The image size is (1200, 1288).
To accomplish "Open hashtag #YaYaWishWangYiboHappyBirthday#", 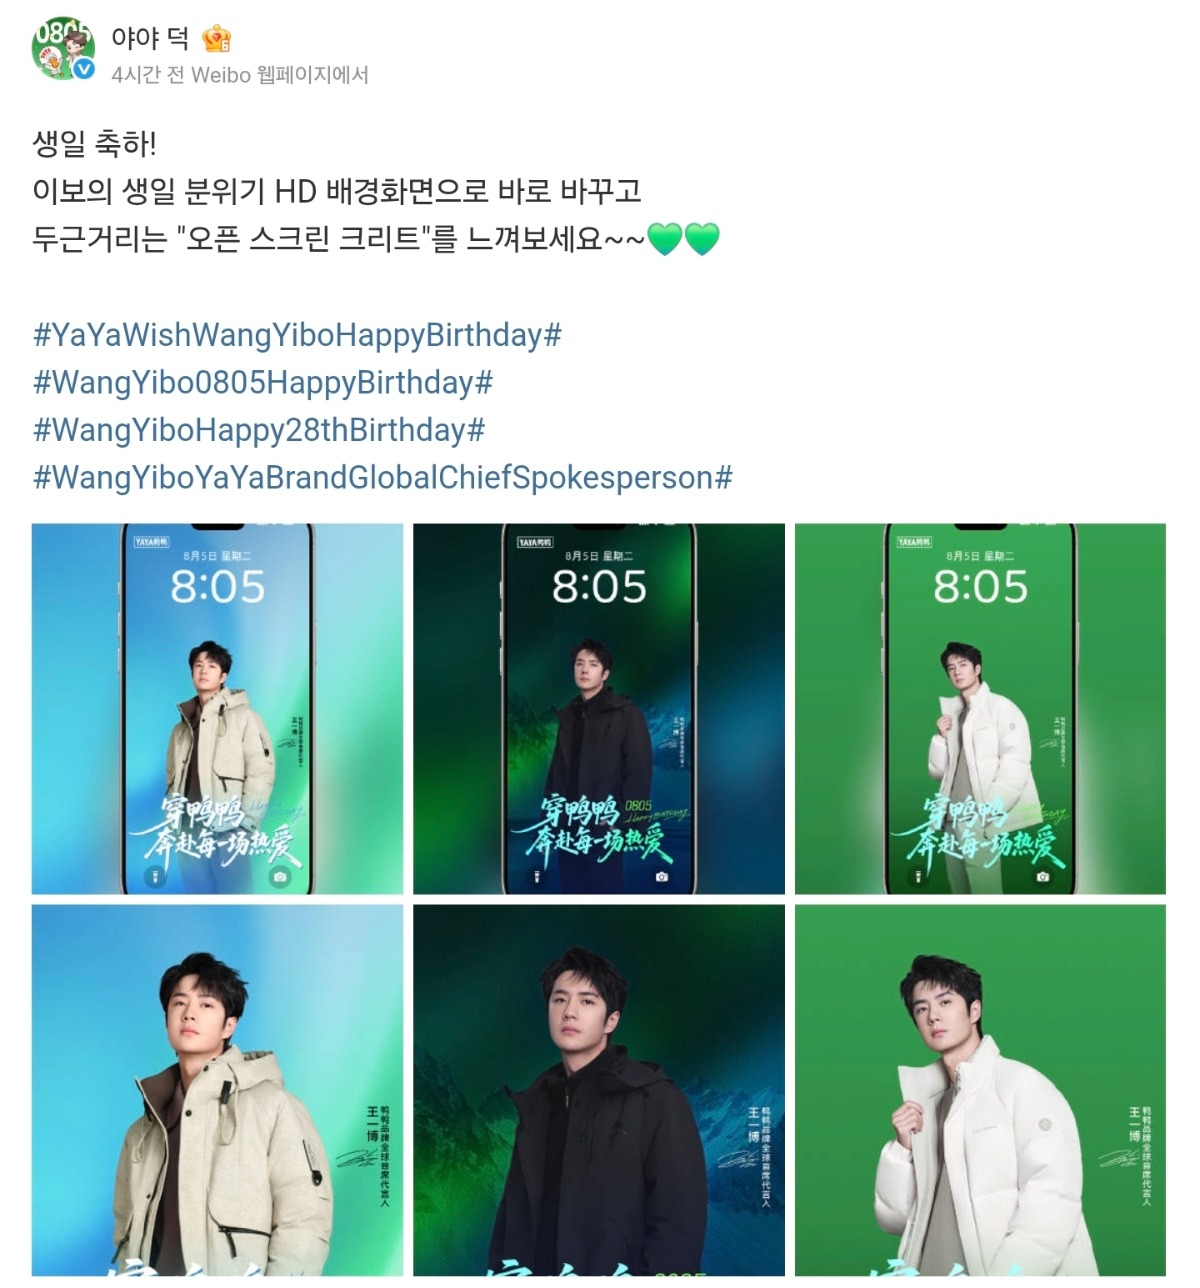I will (297, 335).
